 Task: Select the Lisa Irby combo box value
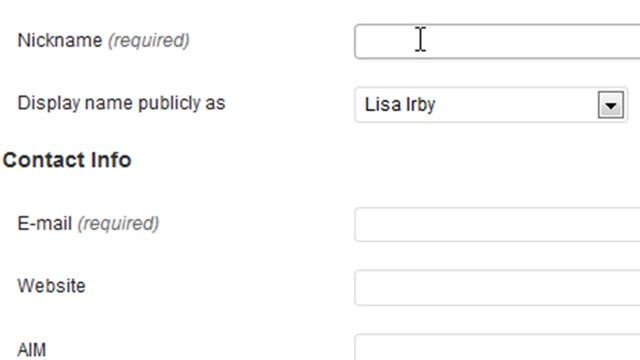[x=491, y=105]
